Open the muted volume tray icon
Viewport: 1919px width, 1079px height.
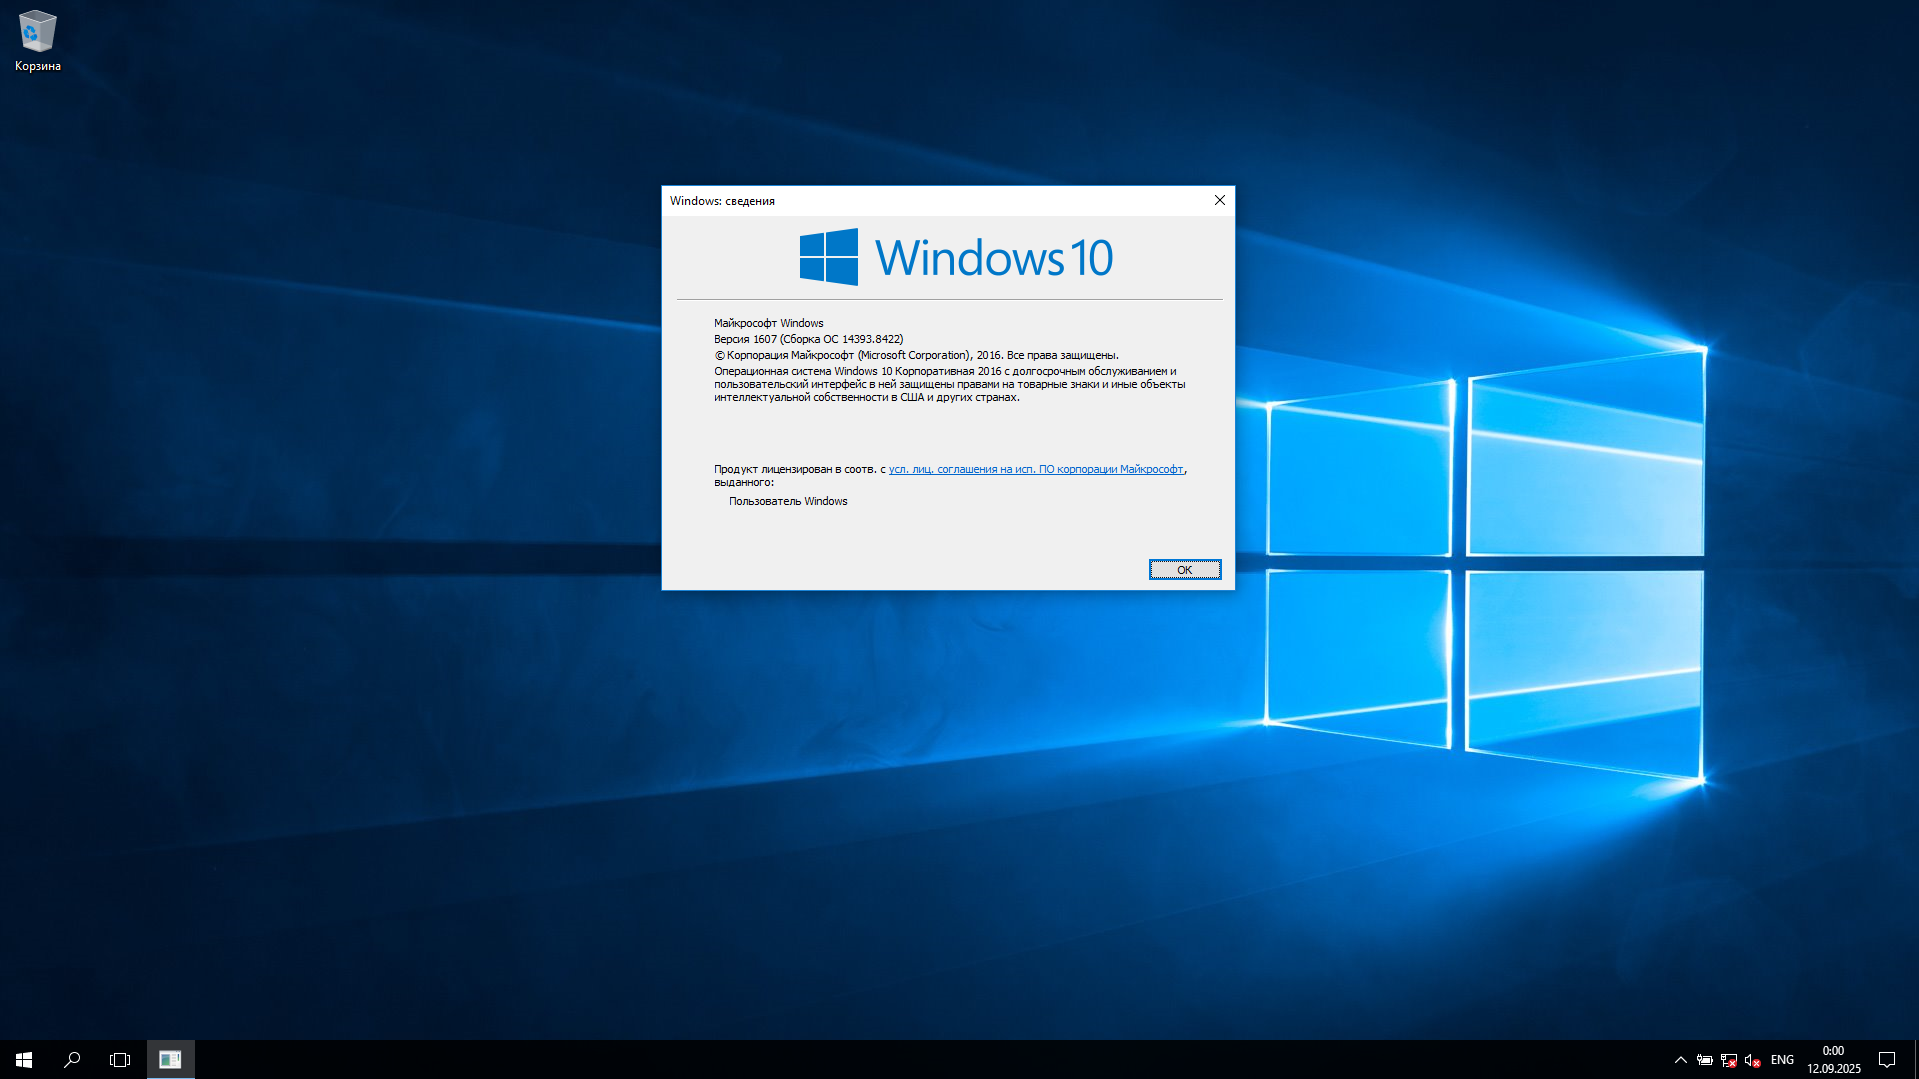click(1752, 1060)
